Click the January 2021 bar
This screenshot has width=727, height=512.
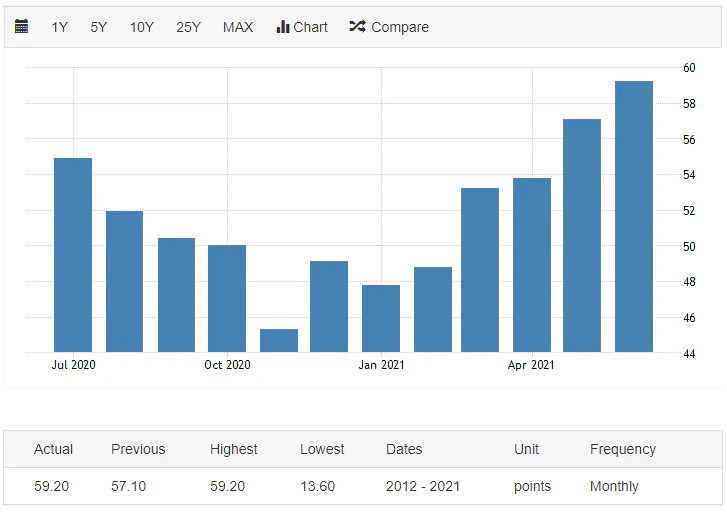(381, 318)
